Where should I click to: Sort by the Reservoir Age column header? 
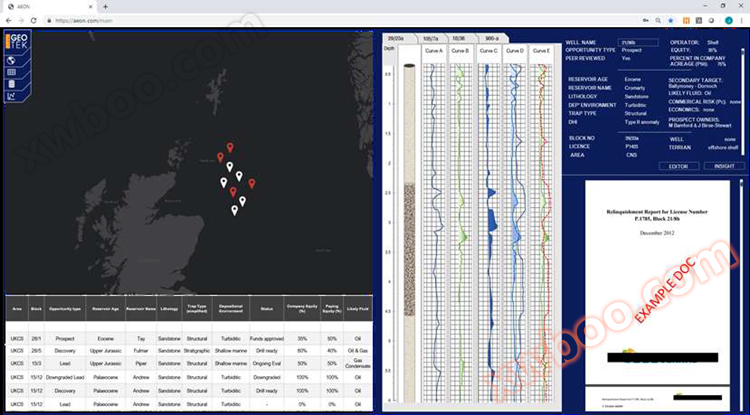coord(105,310)
